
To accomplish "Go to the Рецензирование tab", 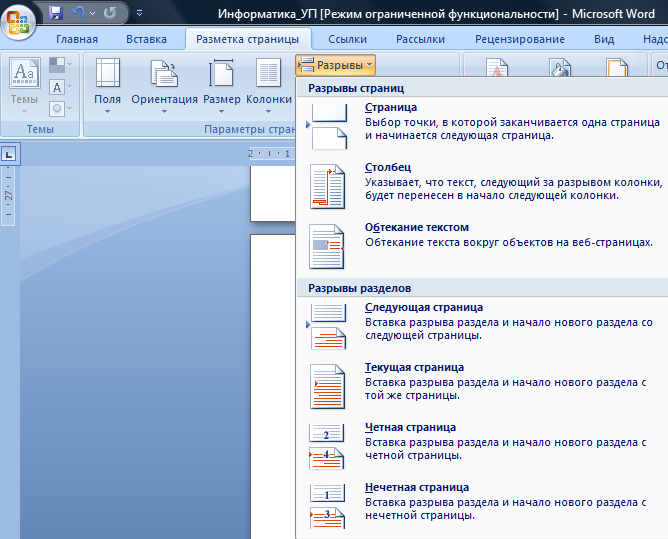I will point(520,39).
